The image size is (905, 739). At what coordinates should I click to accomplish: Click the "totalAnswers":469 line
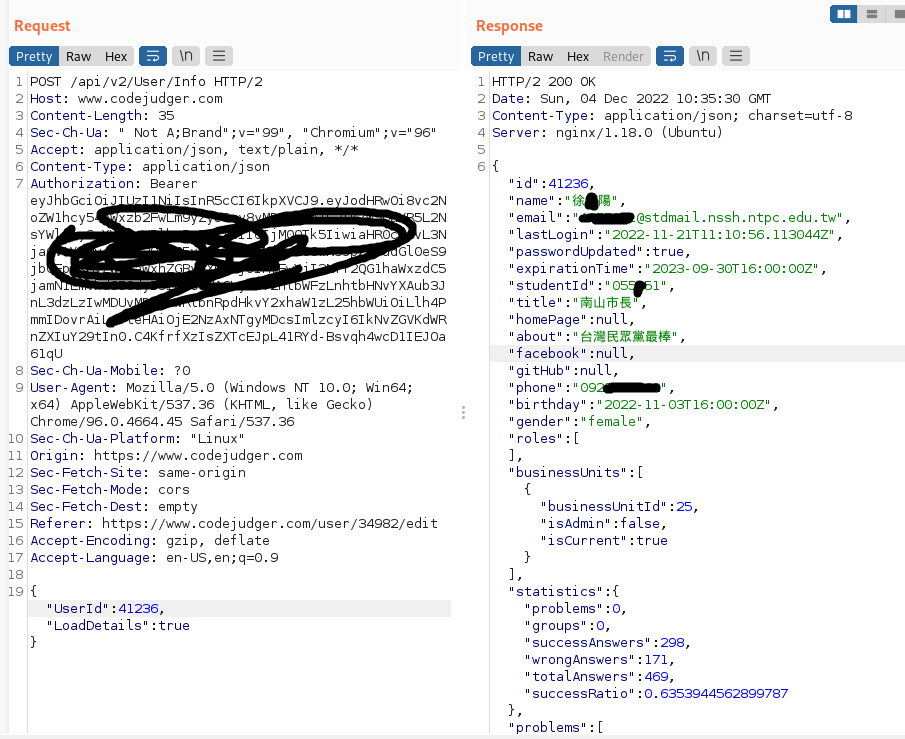[x=599, y=677]
